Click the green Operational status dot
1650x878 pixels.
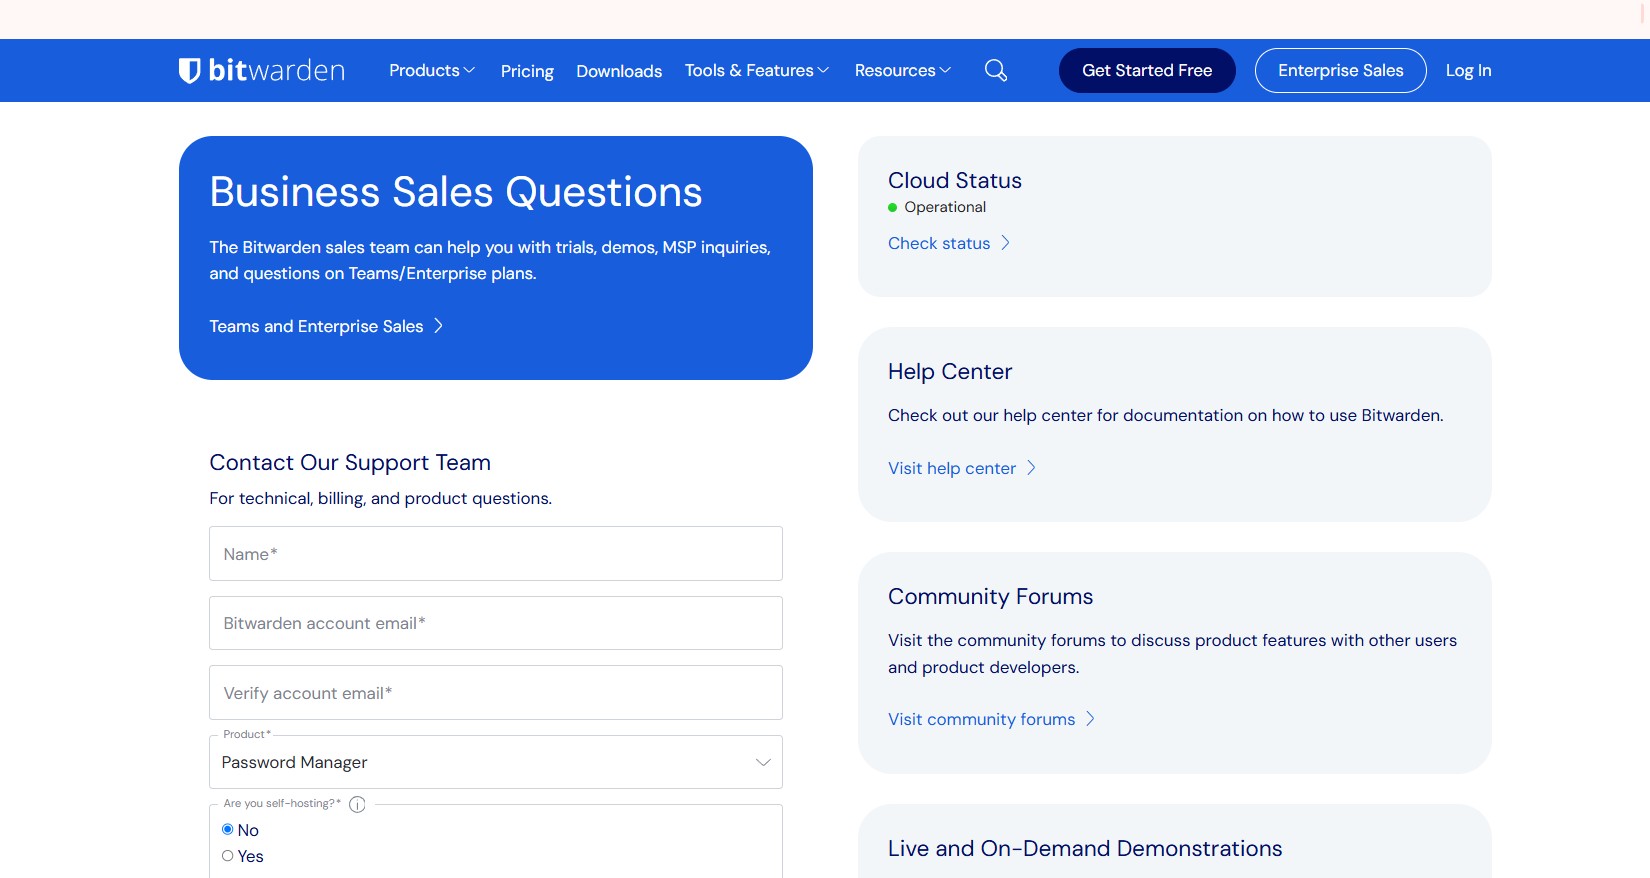[893, 208]
